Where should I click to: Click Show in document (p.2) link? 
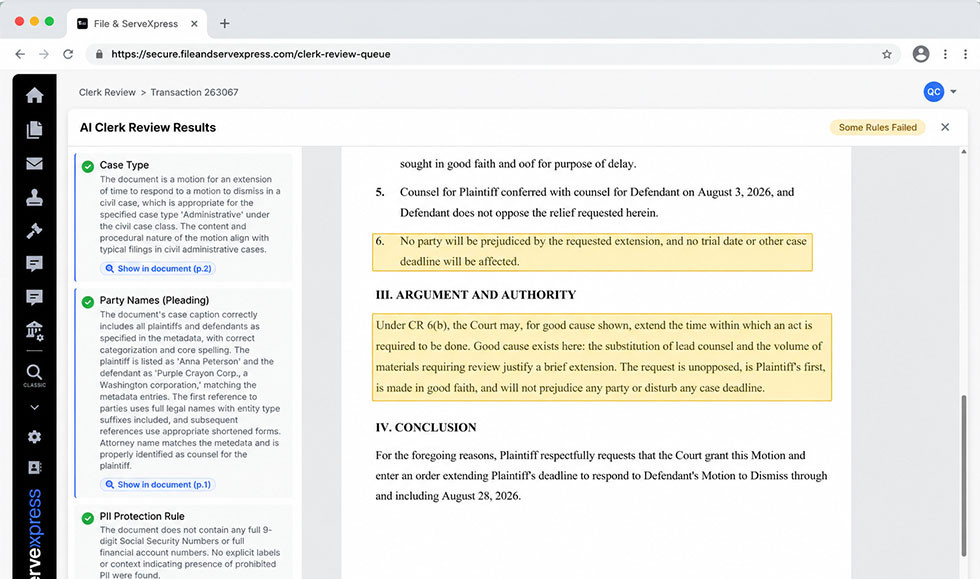158,268
